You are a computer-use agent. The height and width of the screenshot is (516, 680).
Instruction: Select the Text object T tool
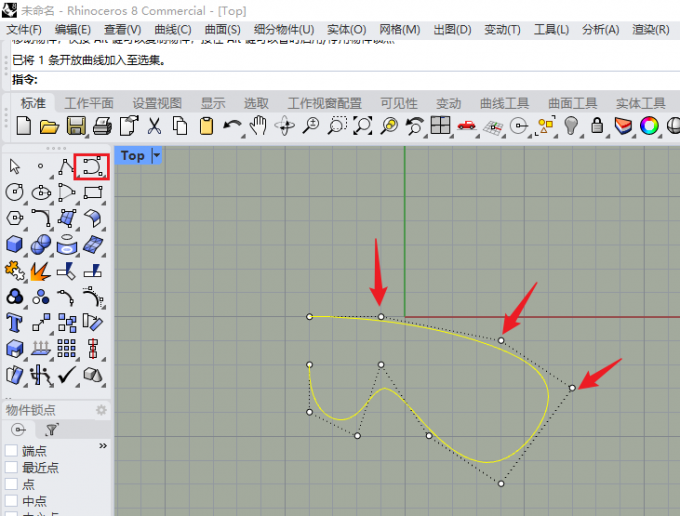click(14, 323)
